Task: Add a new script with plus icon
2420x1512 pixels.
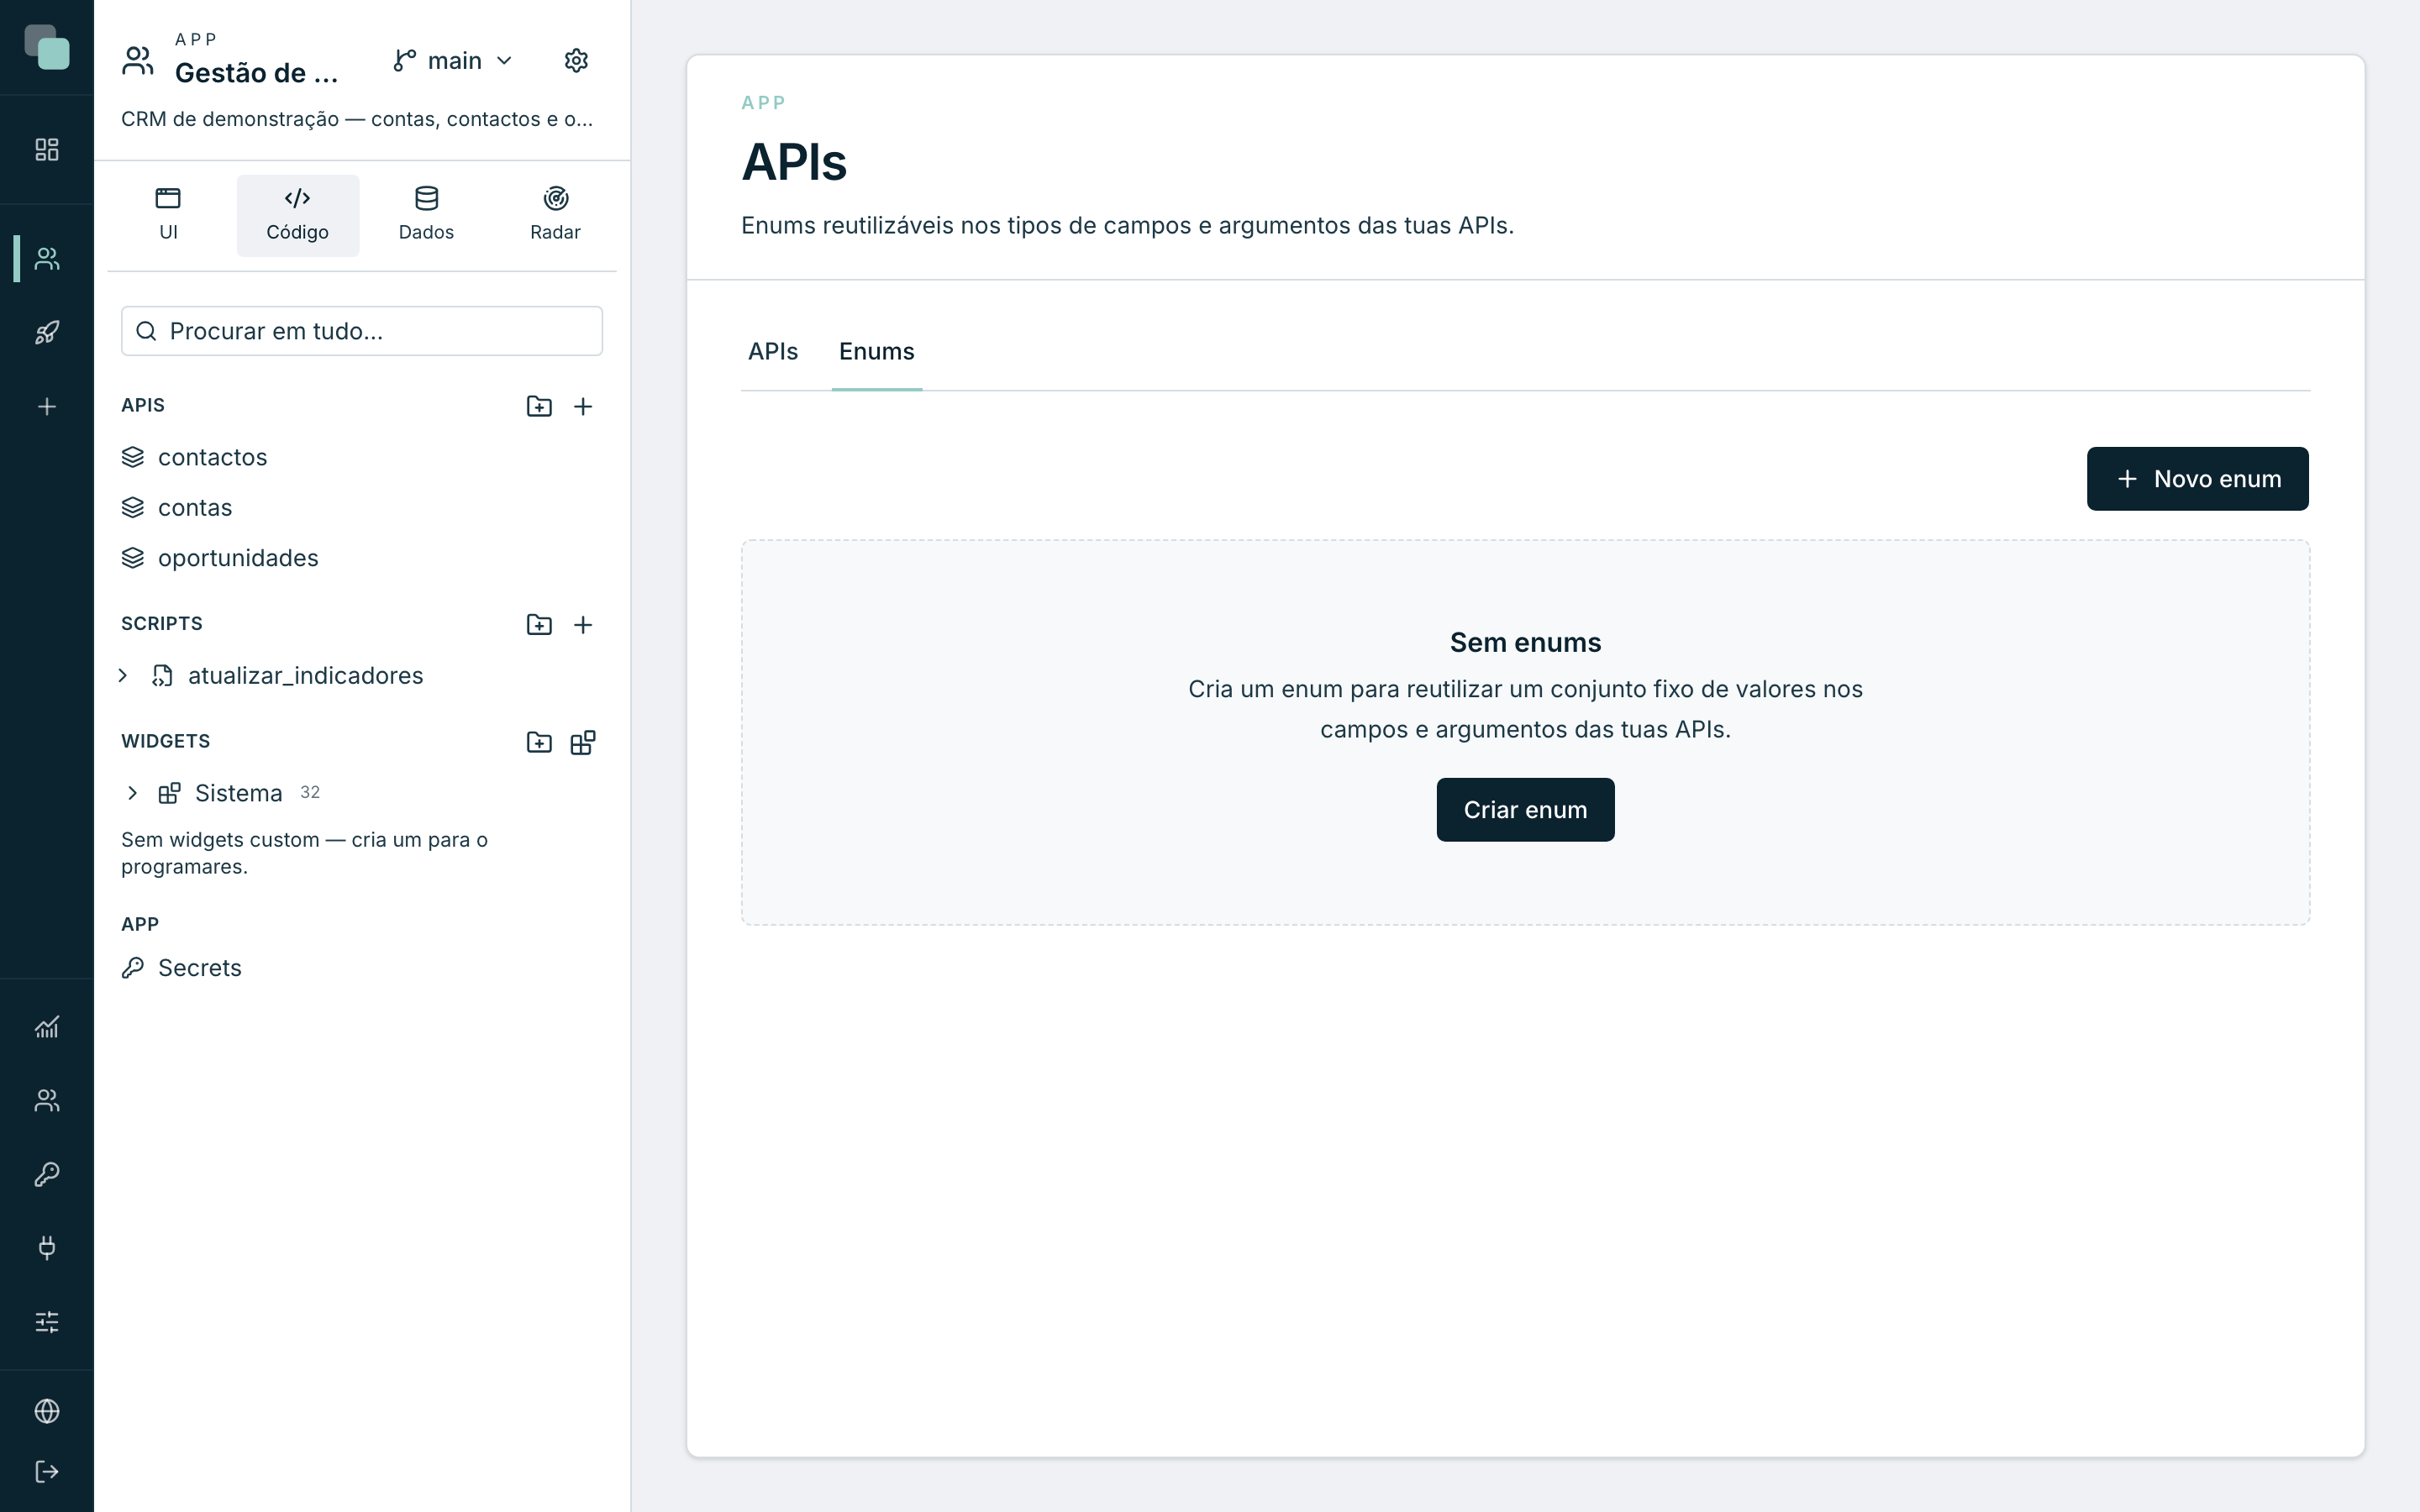Action: click(x=583, y=625)
